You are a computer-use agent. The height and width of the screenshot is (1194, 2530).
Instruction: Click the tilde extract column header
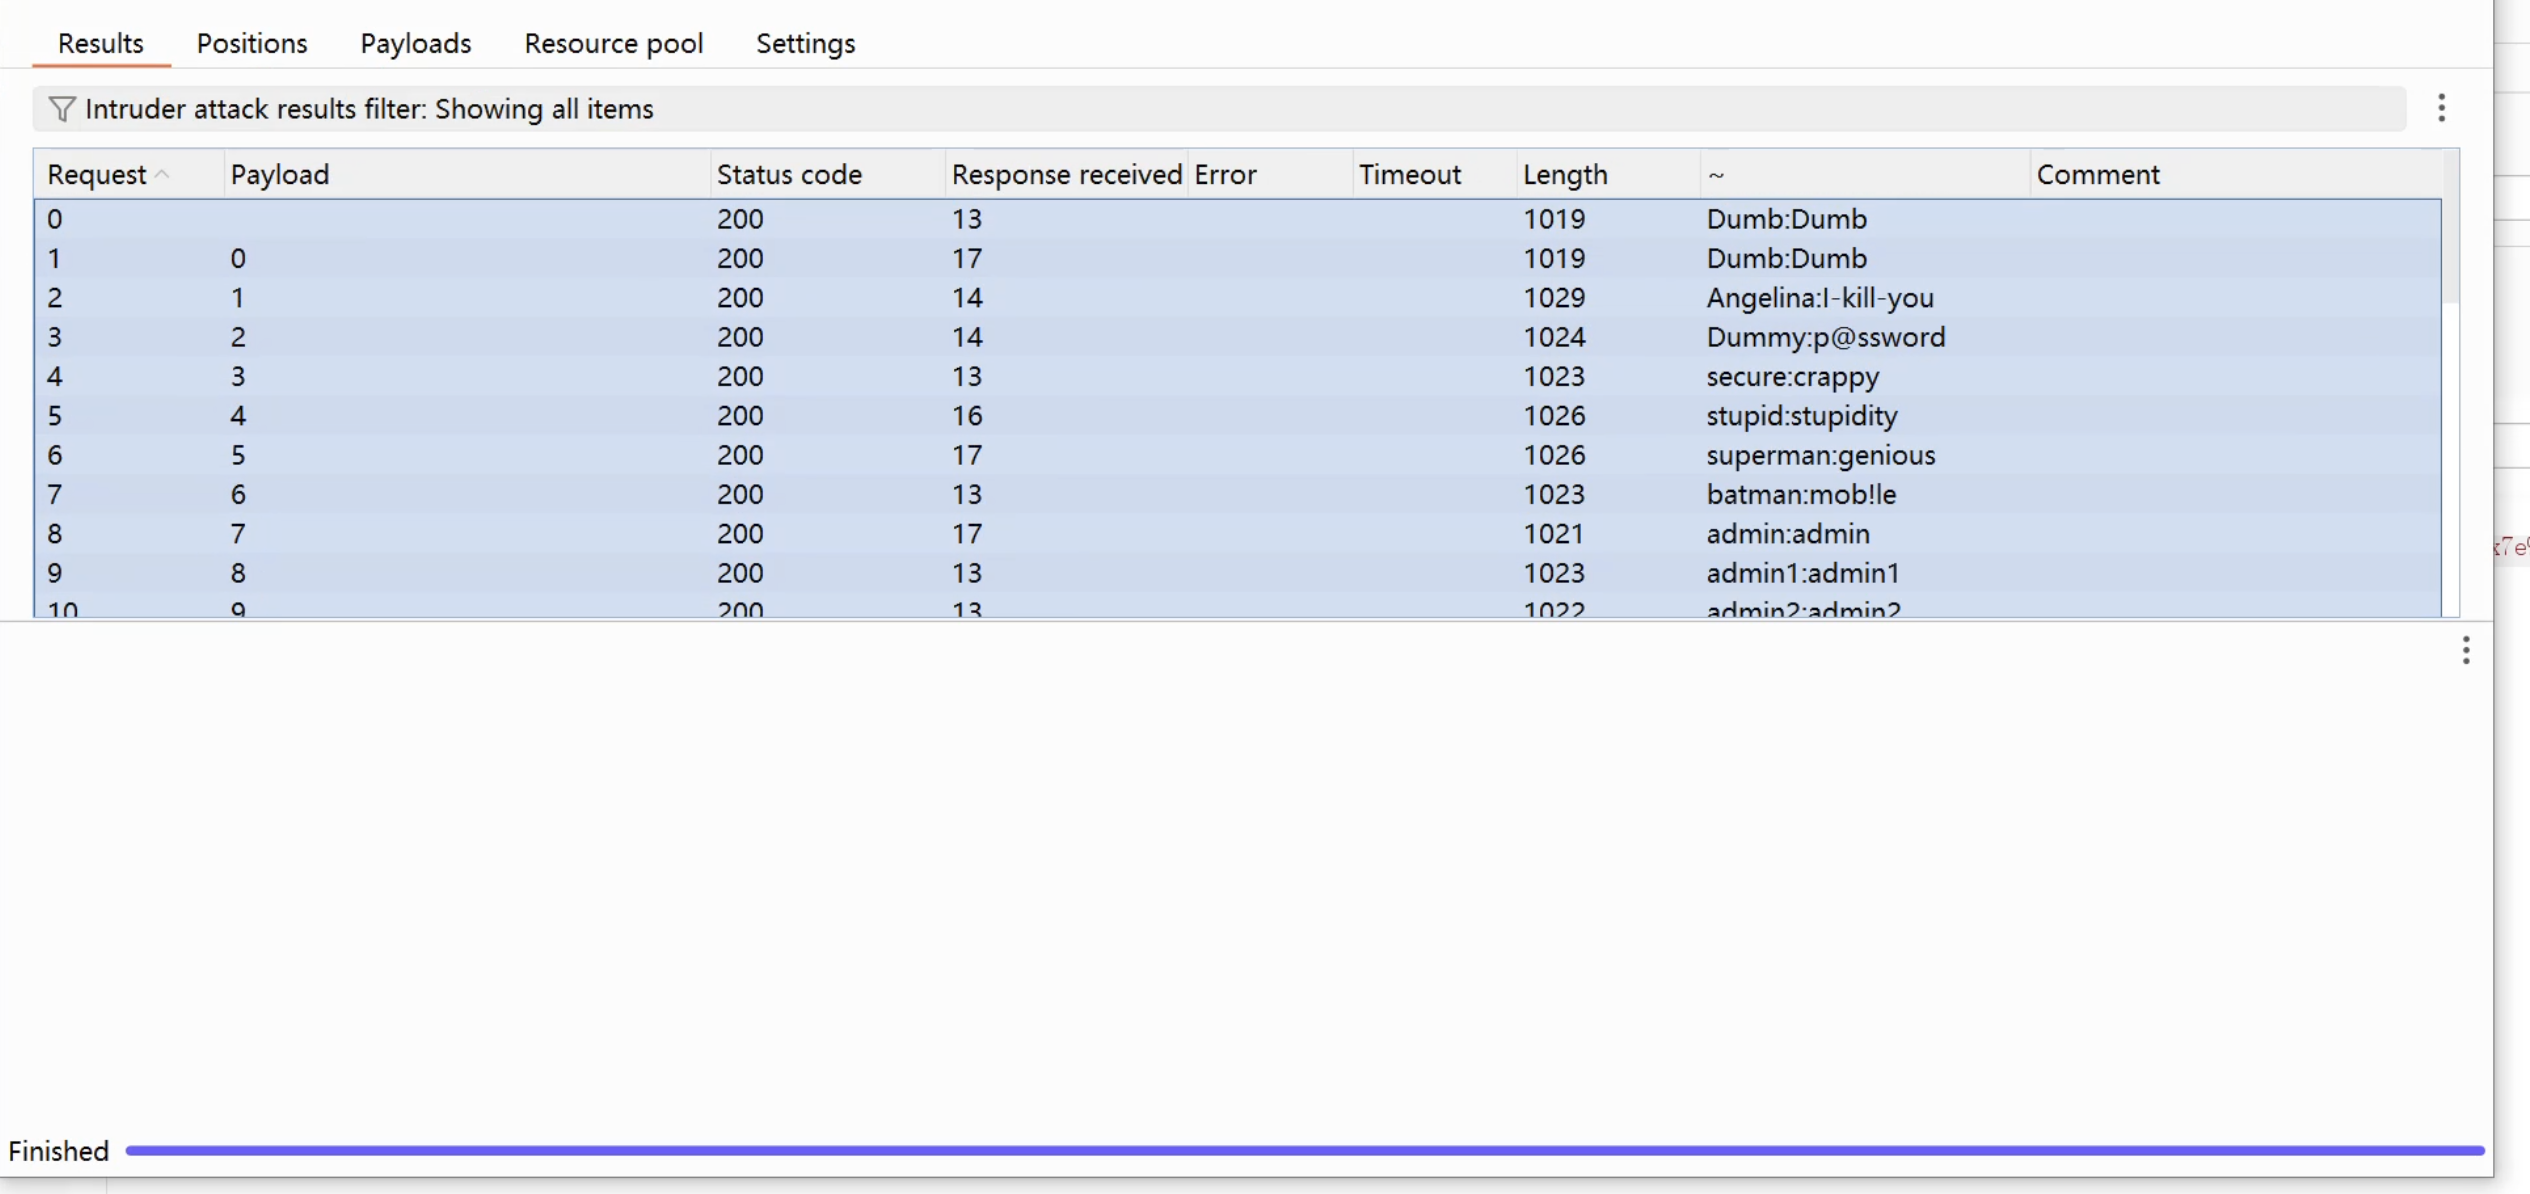tap(1716, 175)
